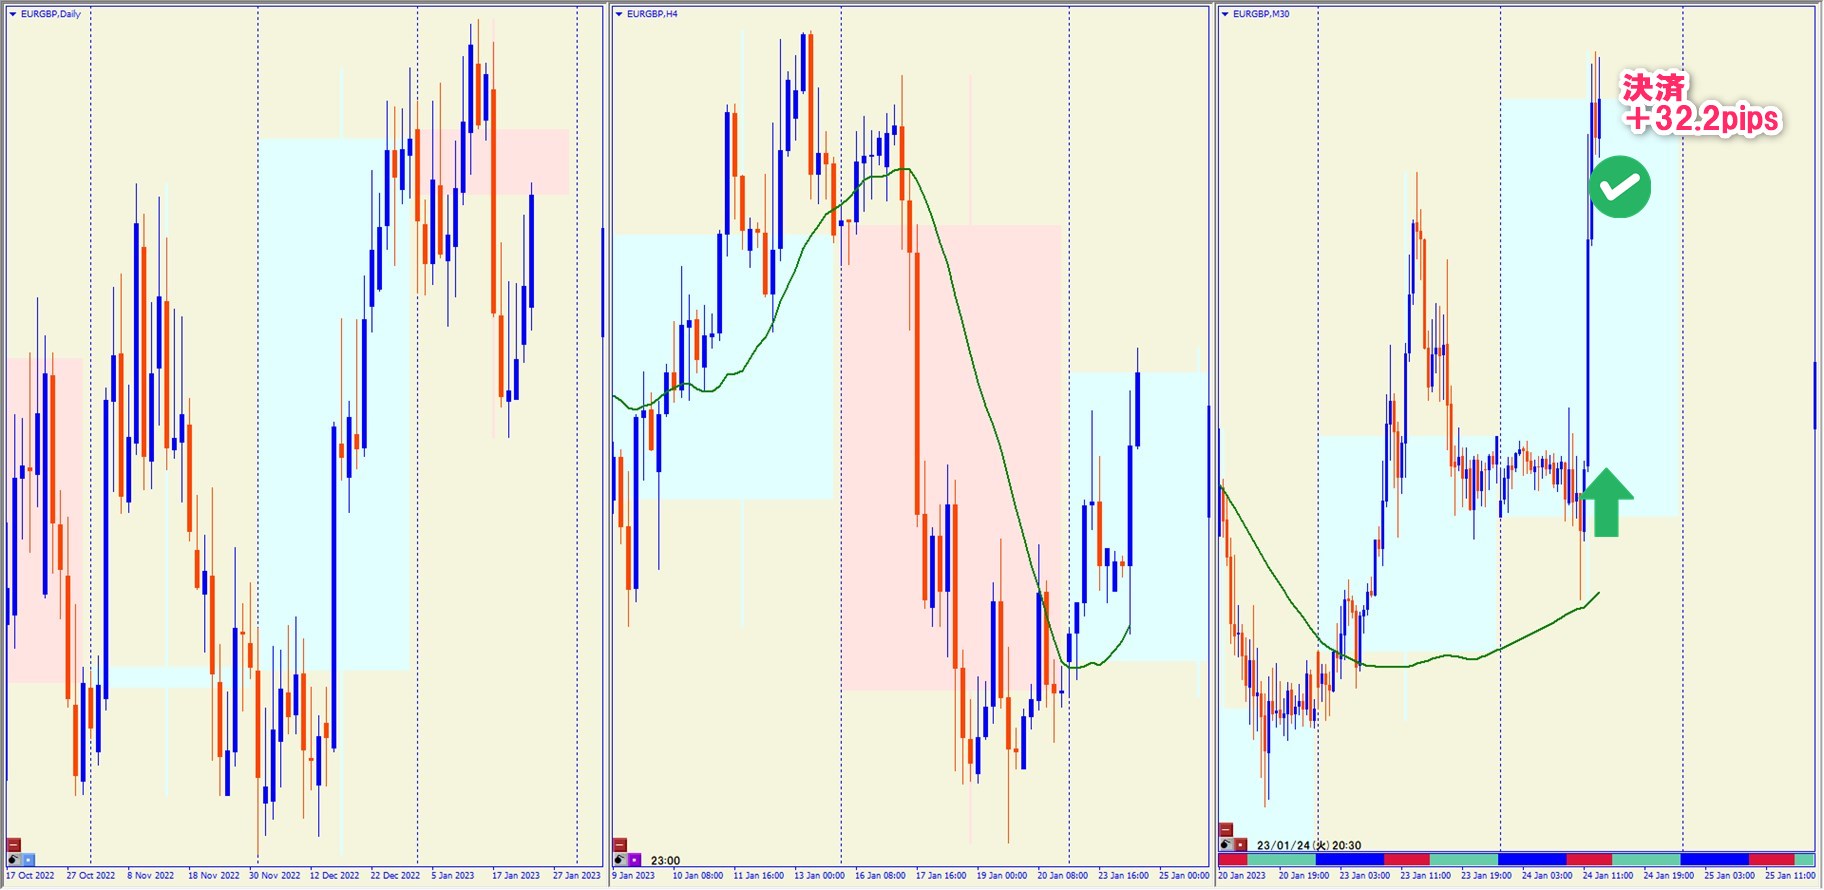This screenshot has height=890, width=1824.
Task: Click the bomb icon in Daily chart
Action: (x=14, y=859)
